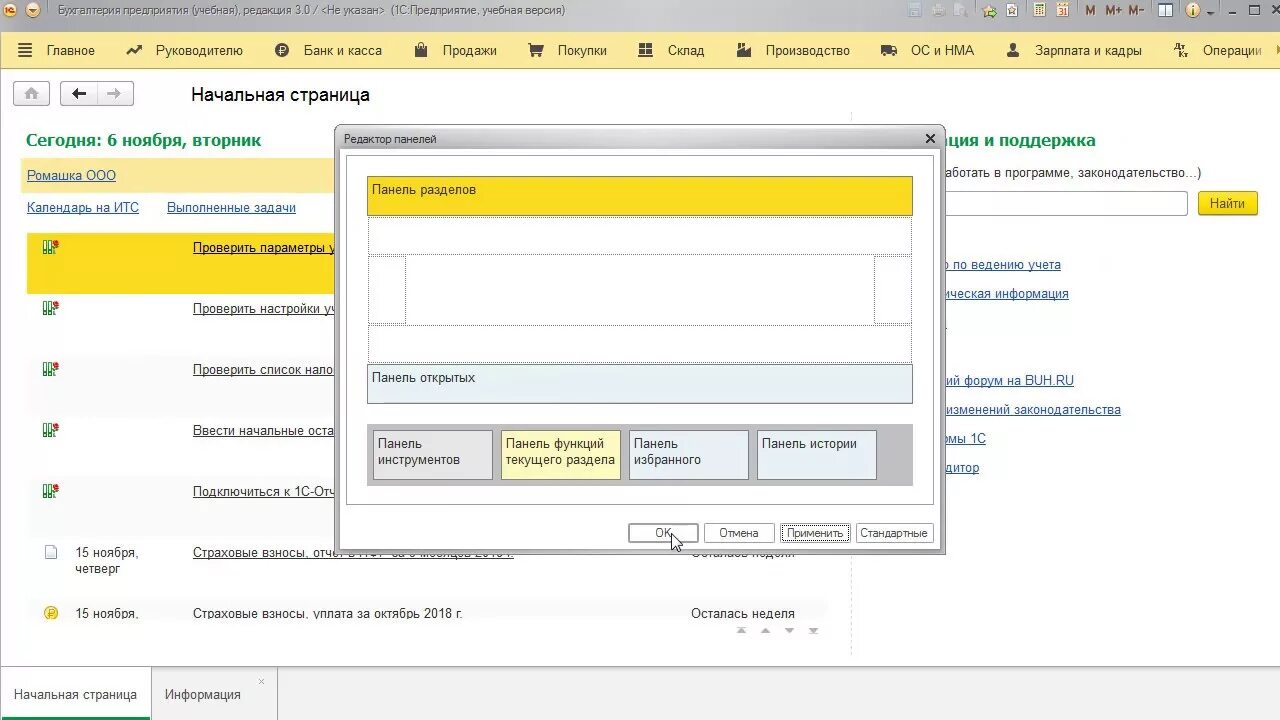This screenshot has width=1280, height=720.
Task: Open the ОС и НМА section
Action: [x=927, y=50]
